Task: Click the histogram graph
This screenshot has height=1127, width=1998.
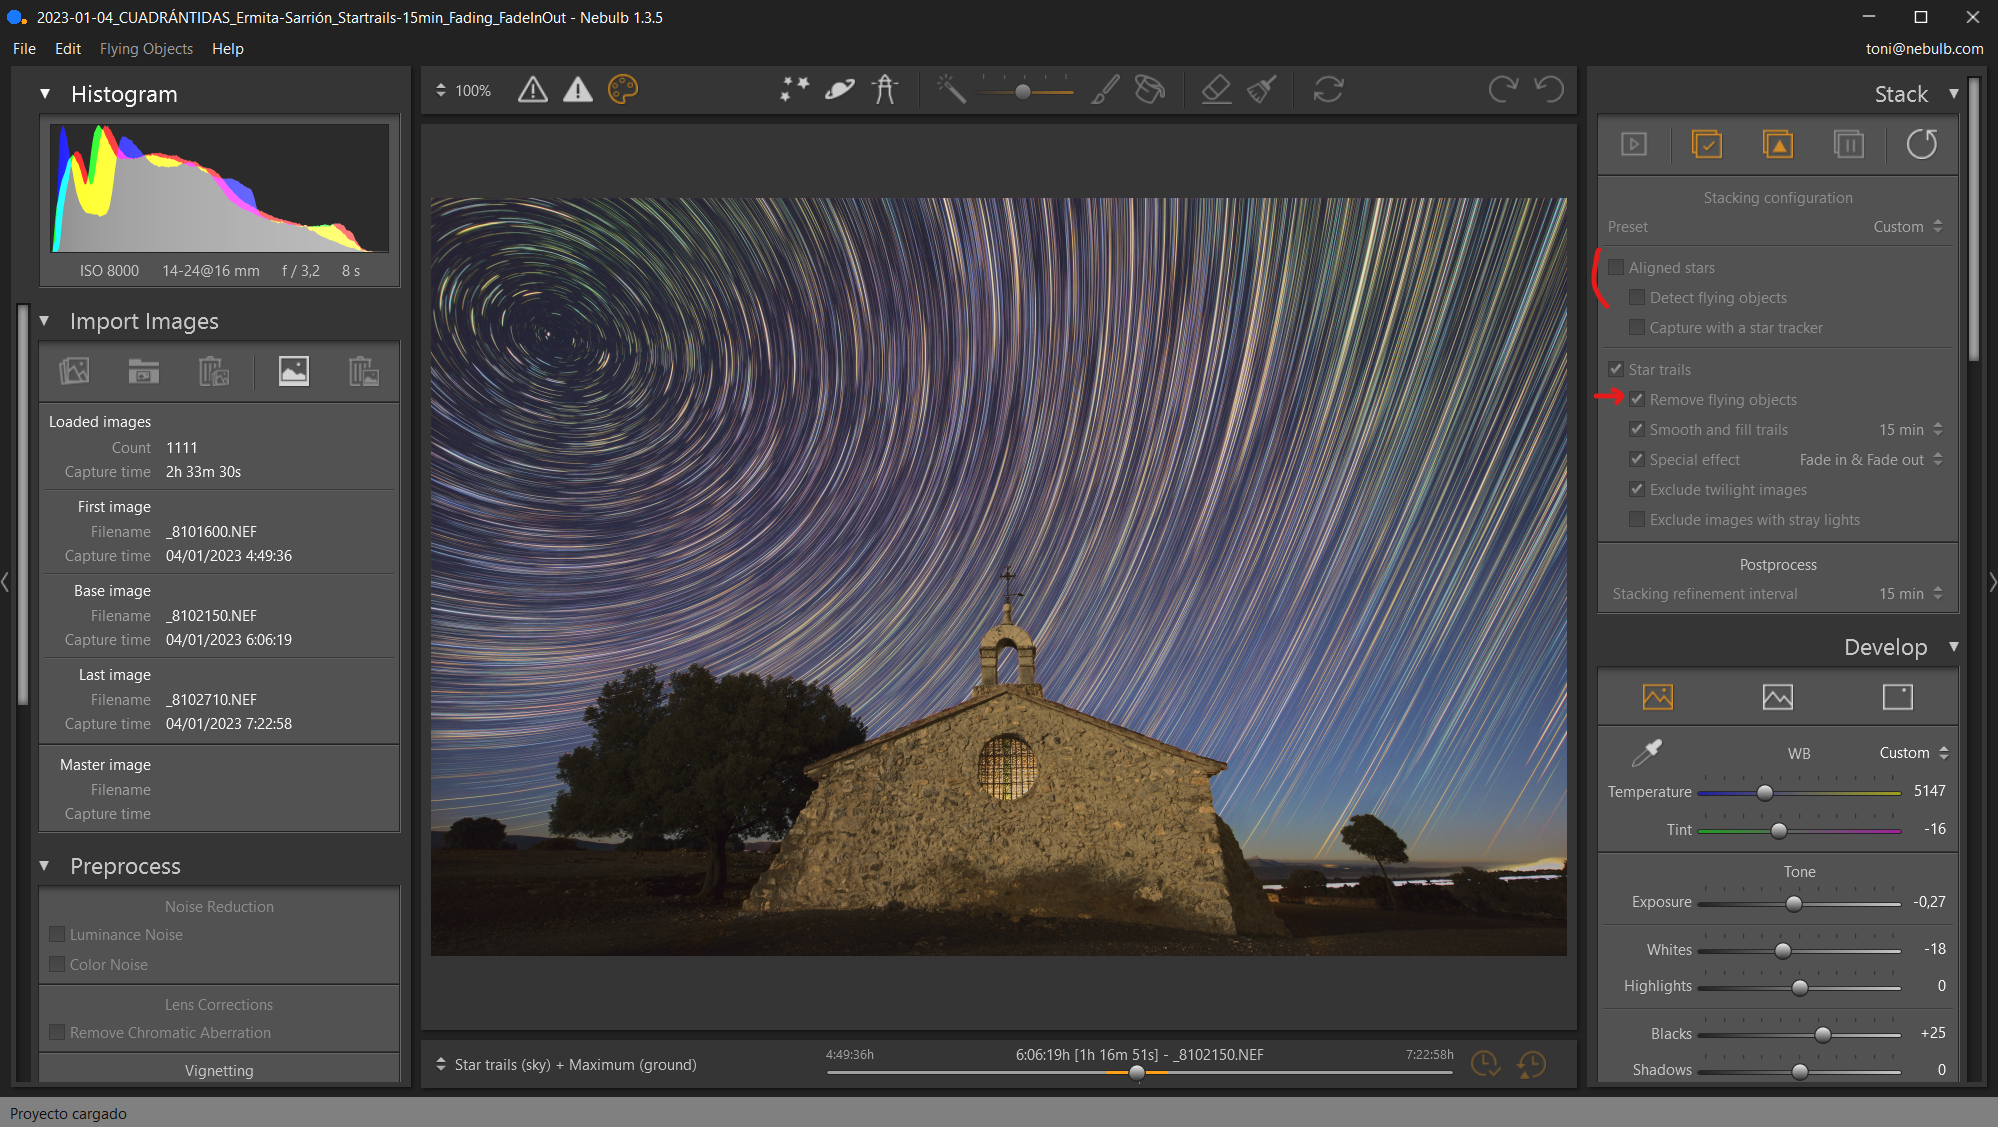Action: [220, 188]
